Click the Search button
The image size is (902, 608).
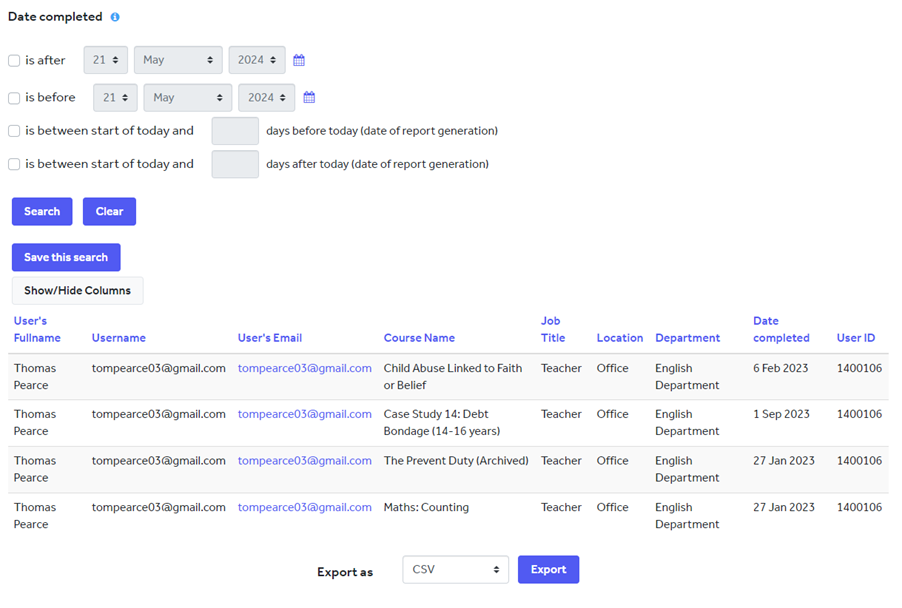coord(41,211)
